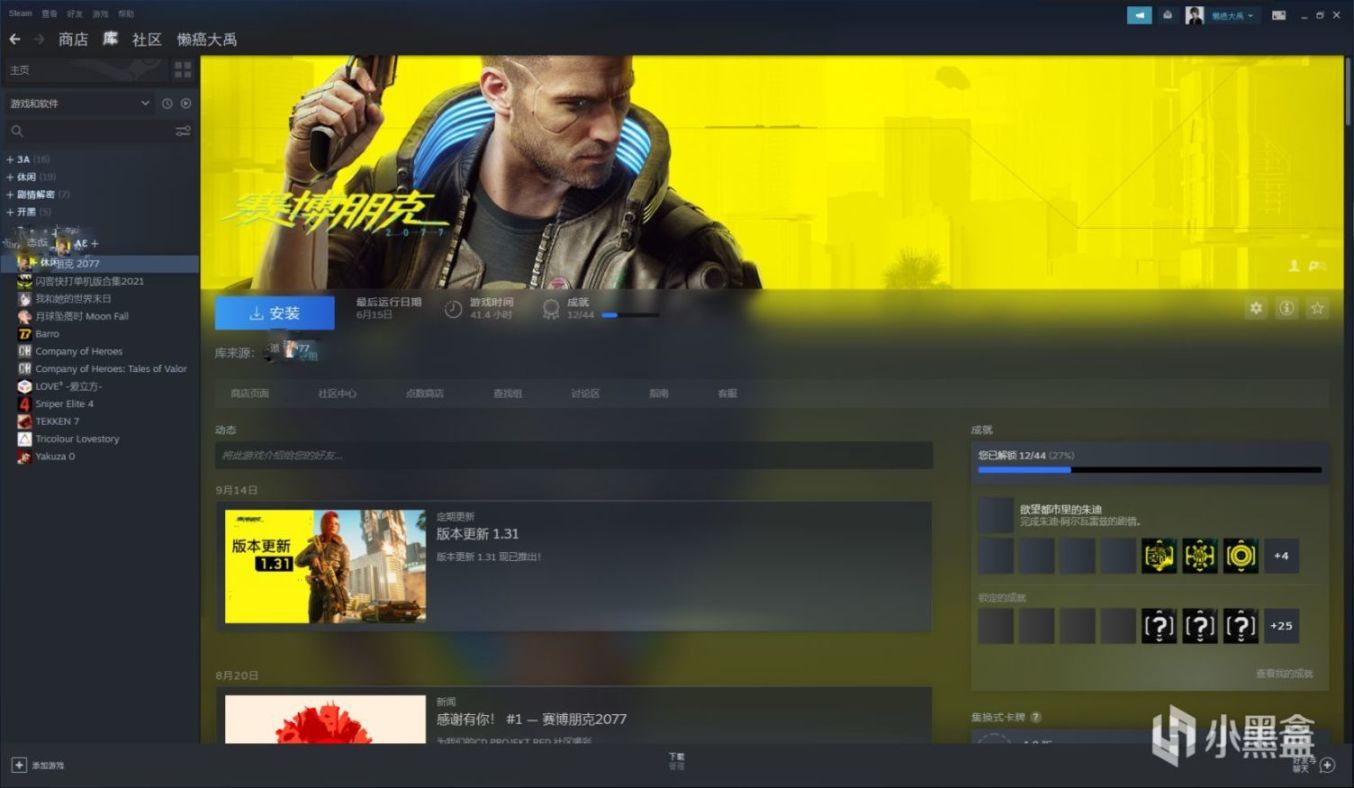Click the add game plus icon

pos(18,764)
